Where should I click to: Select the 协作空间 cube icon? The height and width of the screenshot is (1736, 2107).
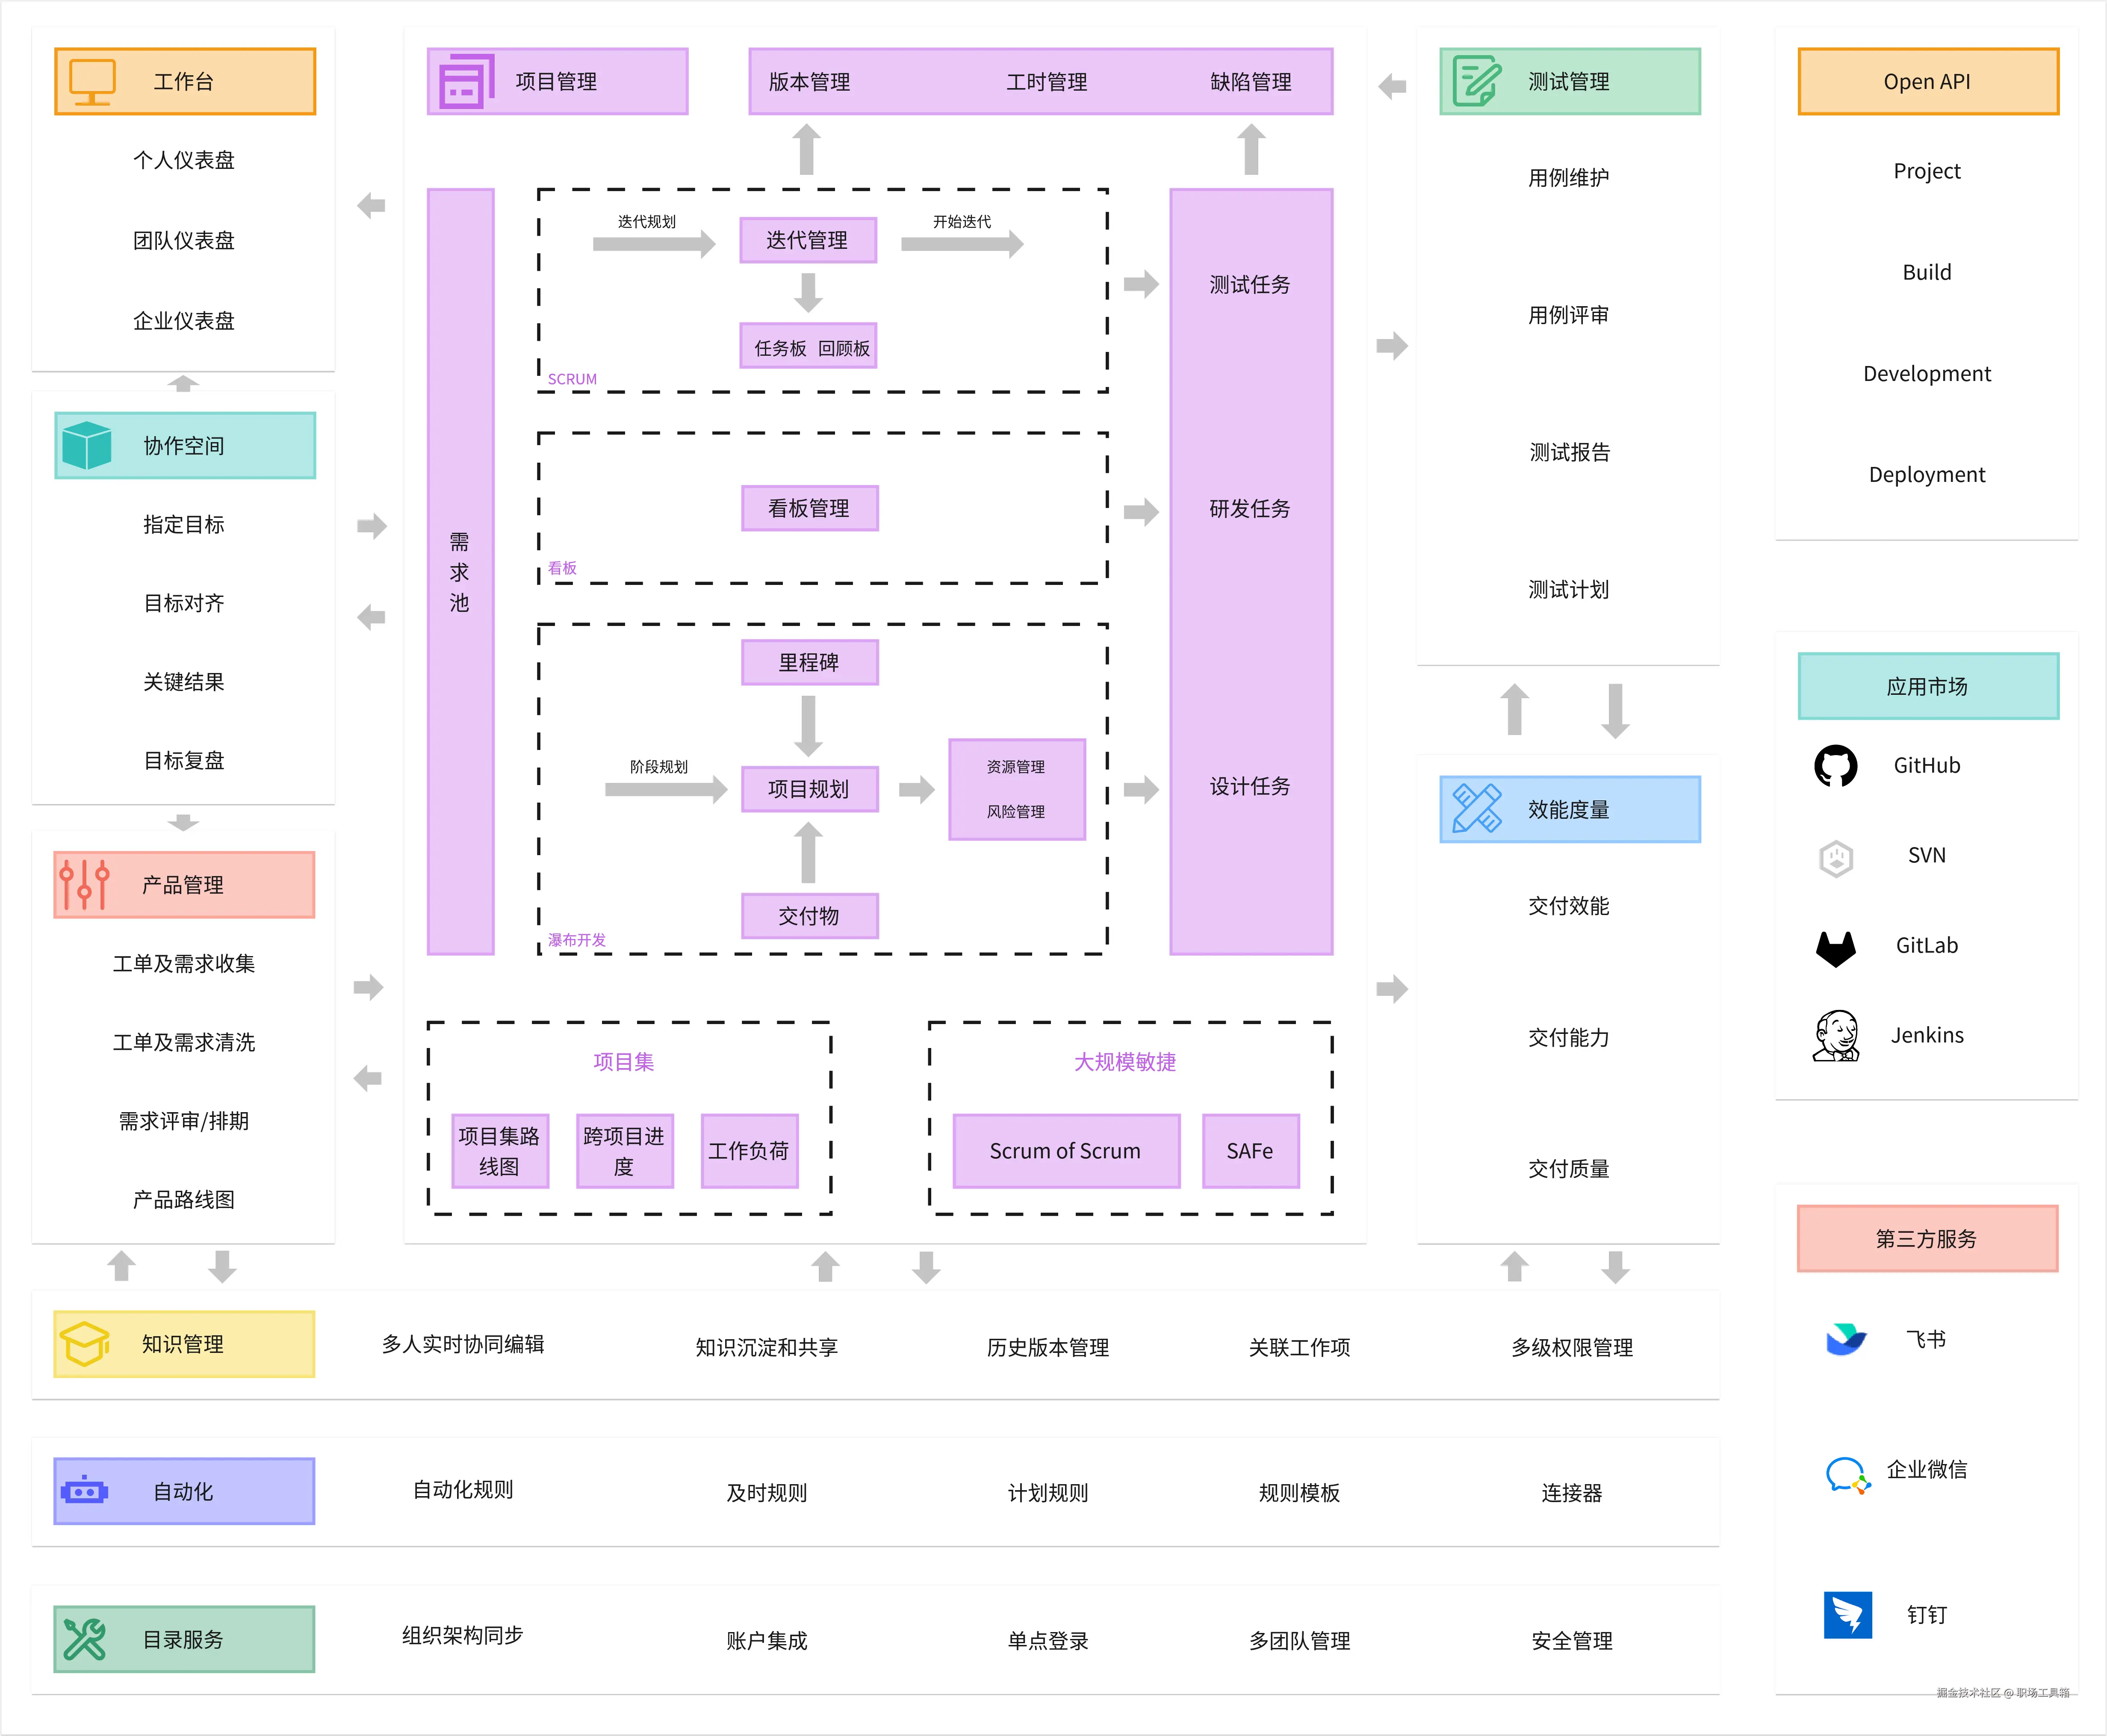click(88, 446)
